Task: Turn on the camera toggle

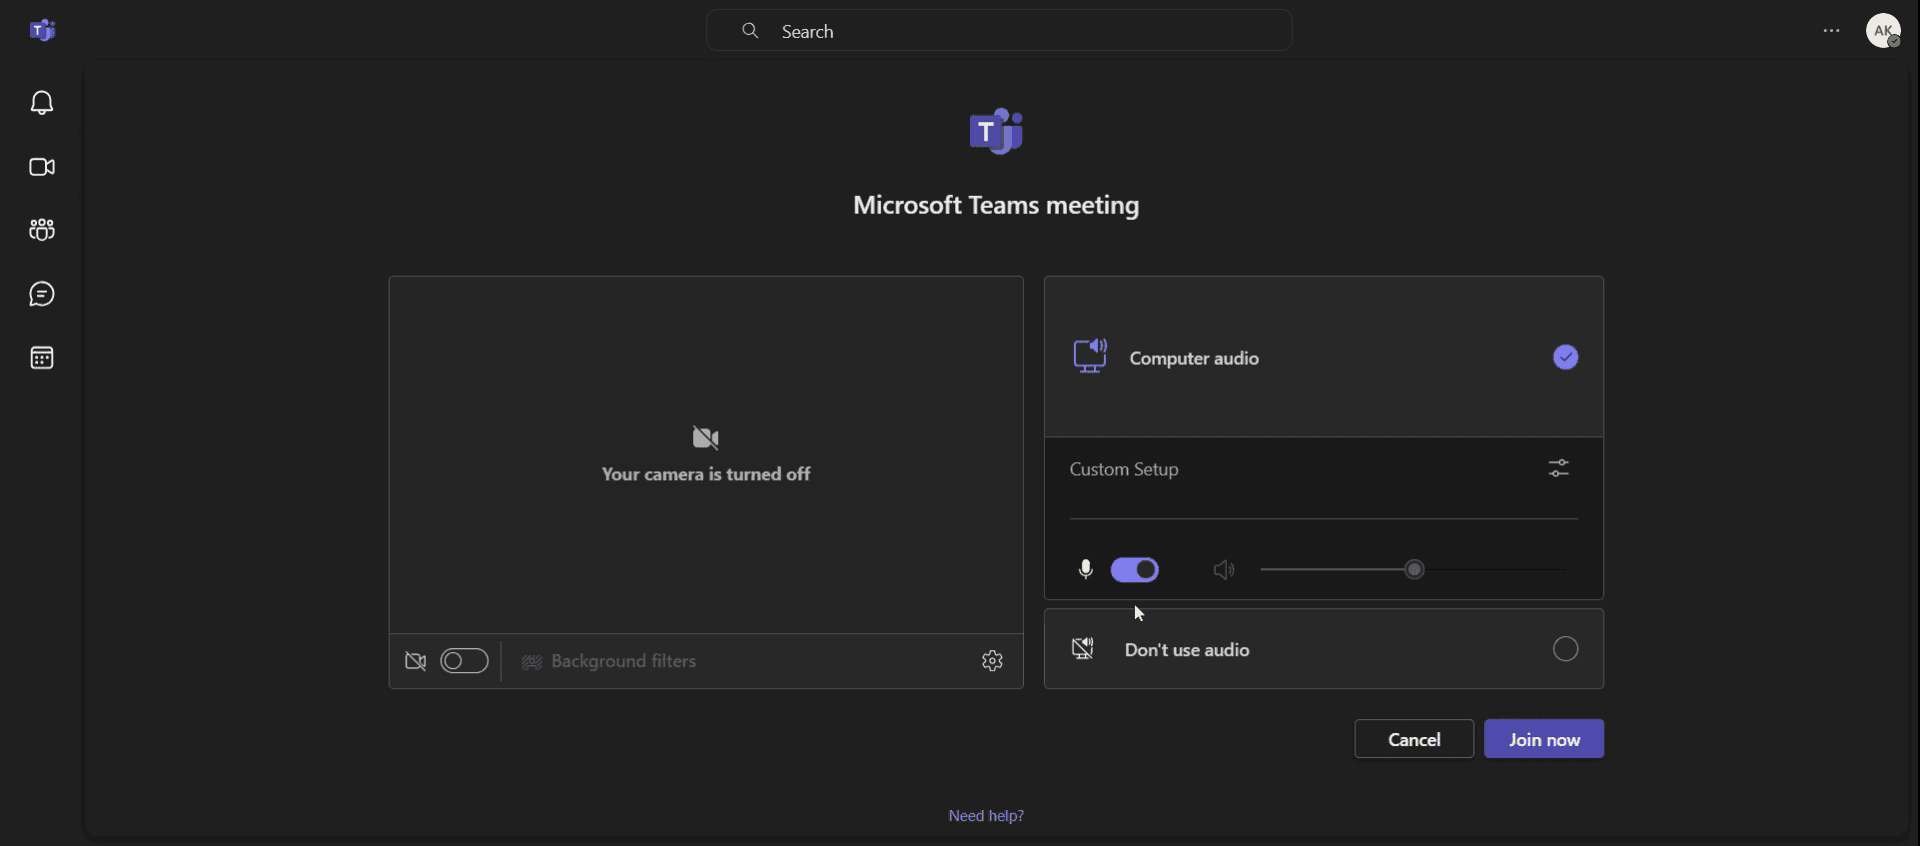Action: point(464,661)
